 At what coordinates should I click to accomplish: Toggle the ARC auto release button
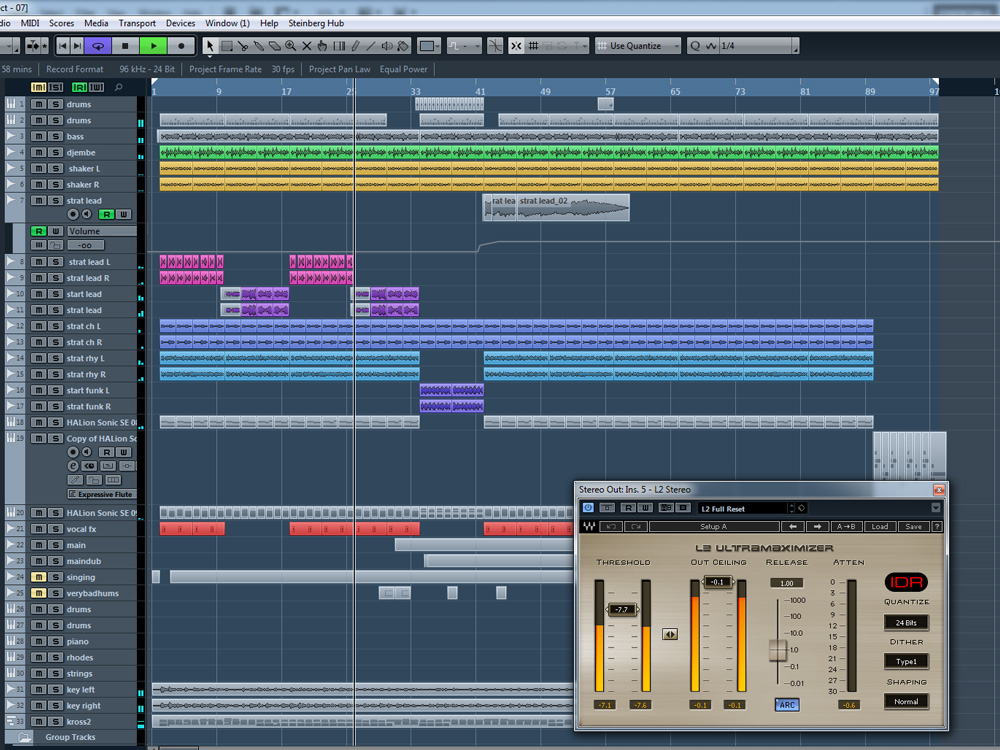pyautogui.click(x=786, y=705)
